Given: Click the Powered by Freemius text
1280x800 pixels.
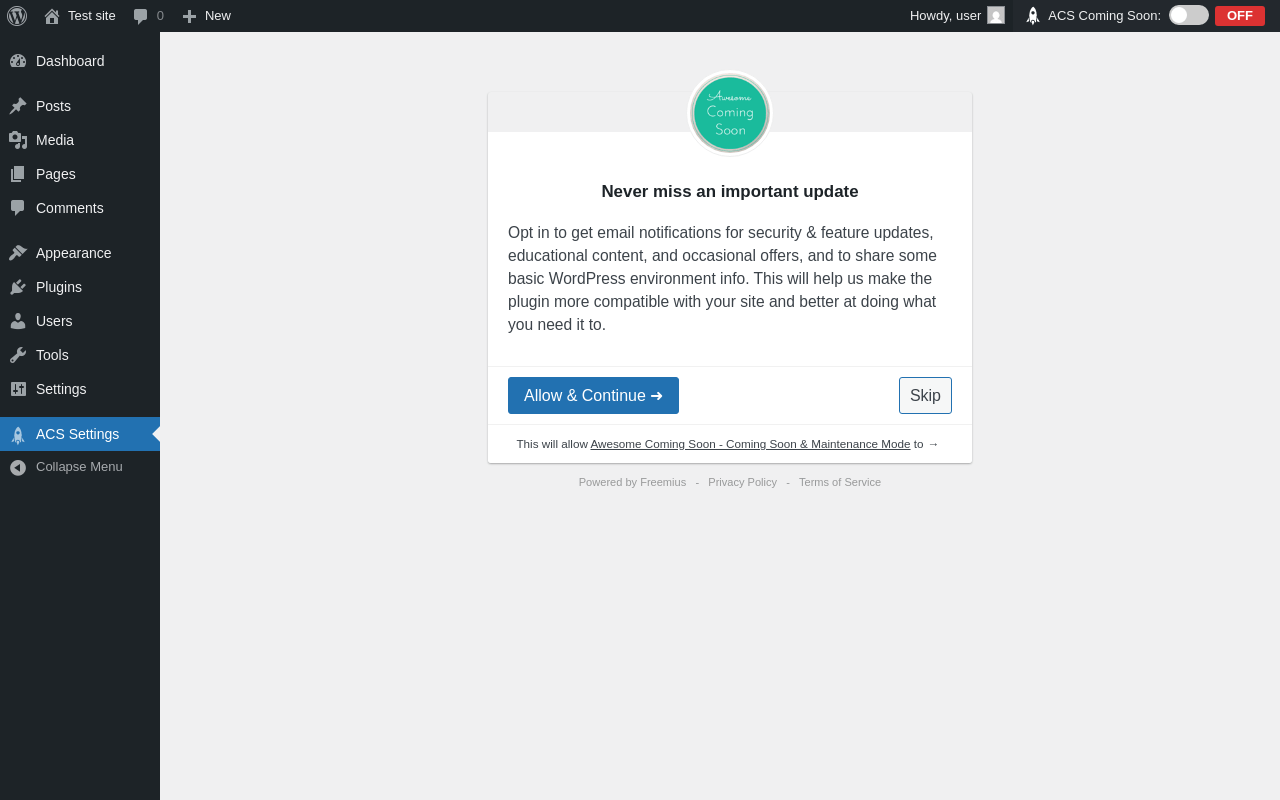Looking at the screenshot, I should (x=632, y=482).
